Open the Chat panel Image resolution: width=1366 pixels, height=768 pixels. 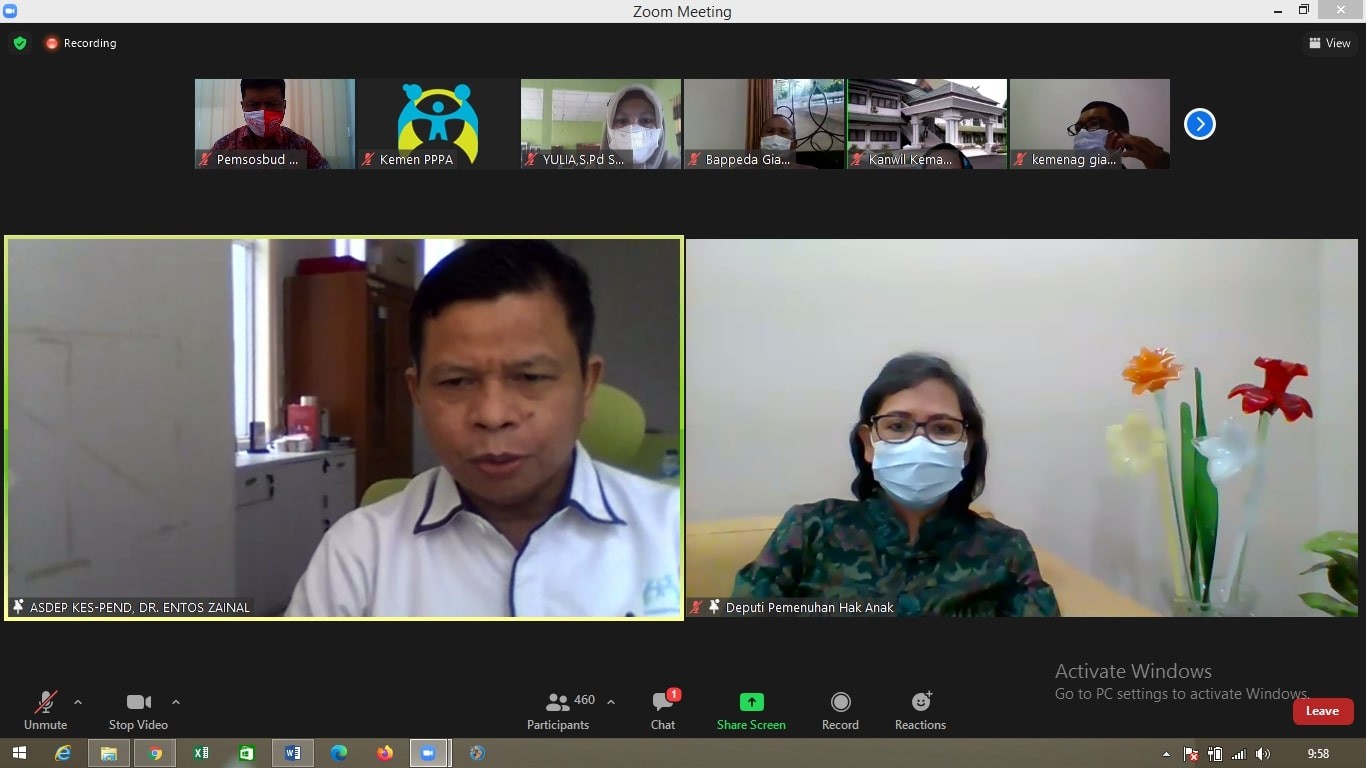pyautogui.click(x=663, y=711)
